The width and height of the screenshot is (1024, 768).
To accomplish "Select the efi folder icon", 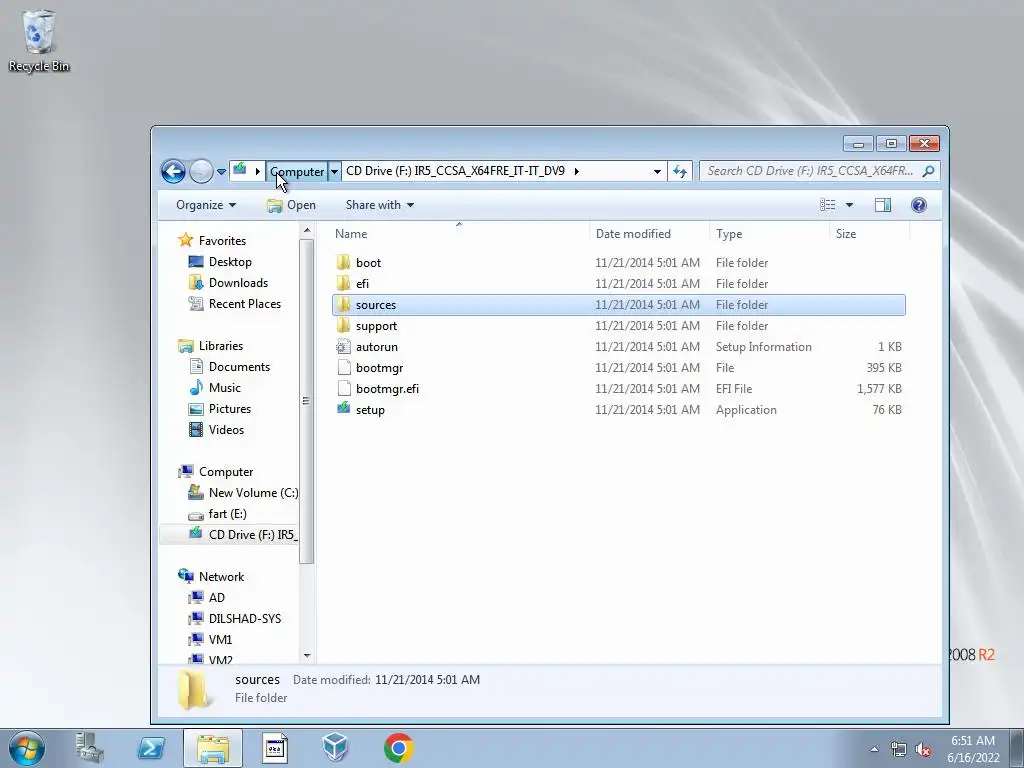I will click(x=344, y=283).
